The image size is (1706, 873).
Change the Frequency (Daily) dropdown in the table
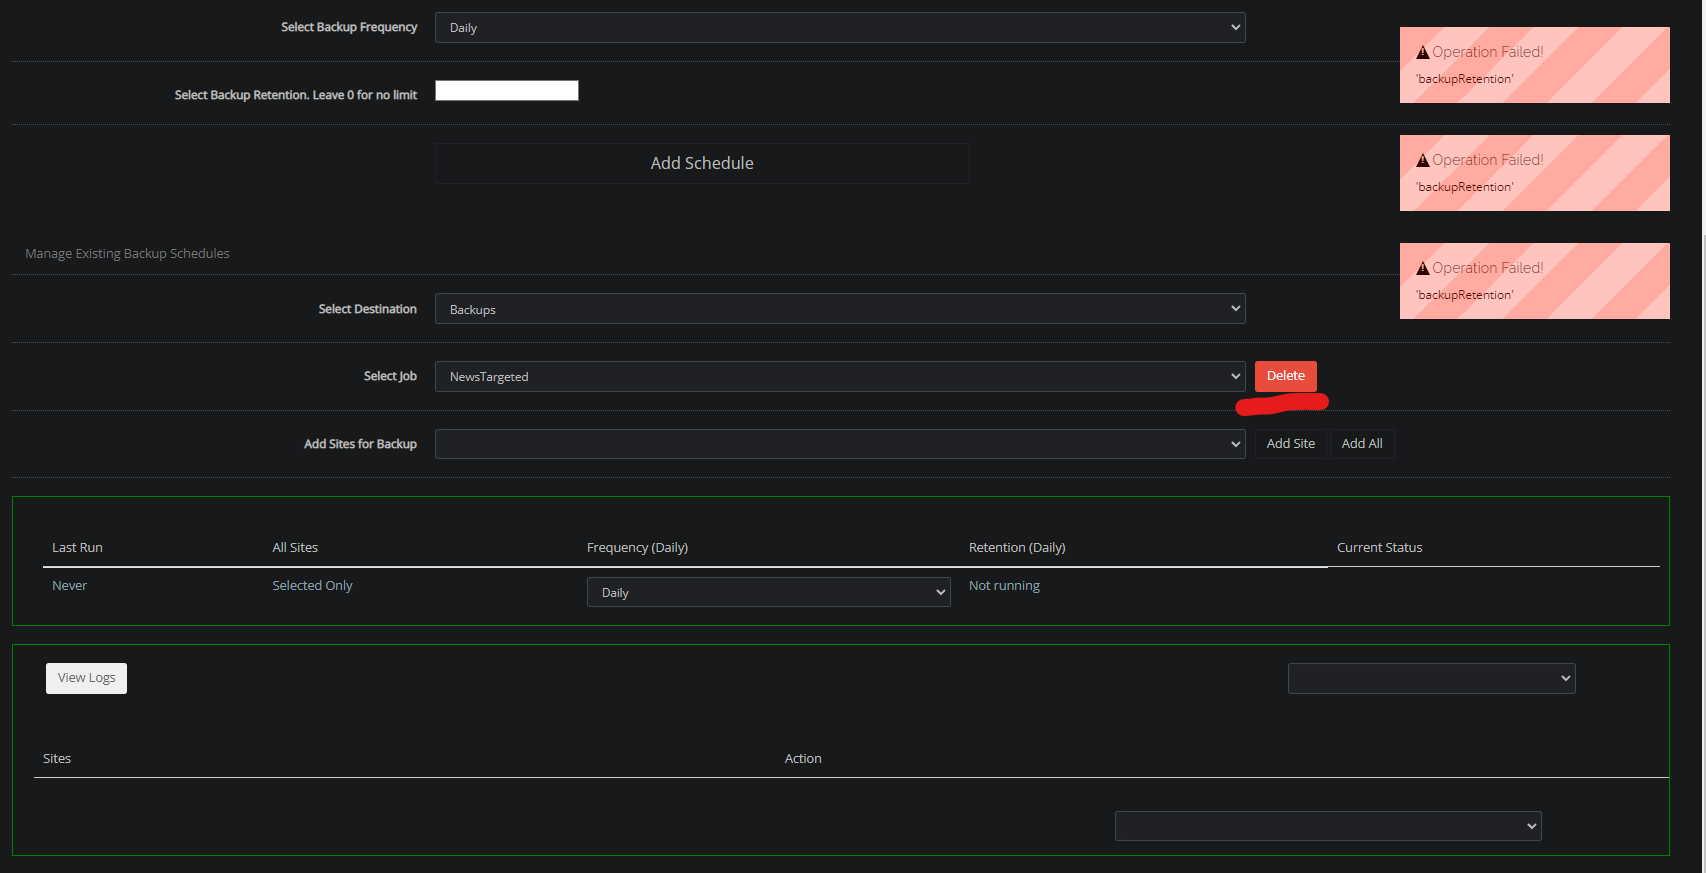tap(768, 592)
